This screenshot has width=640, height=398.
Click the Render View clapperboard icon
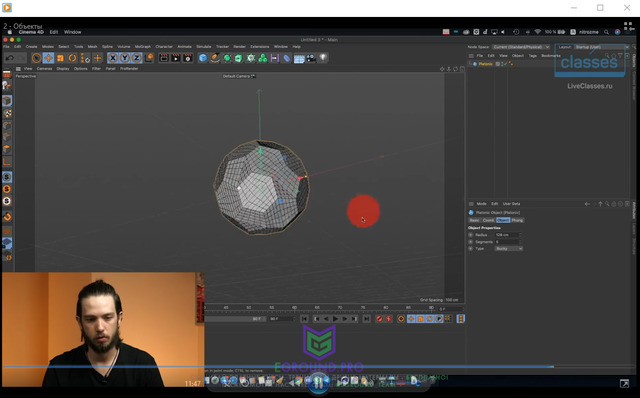point(164,58)
